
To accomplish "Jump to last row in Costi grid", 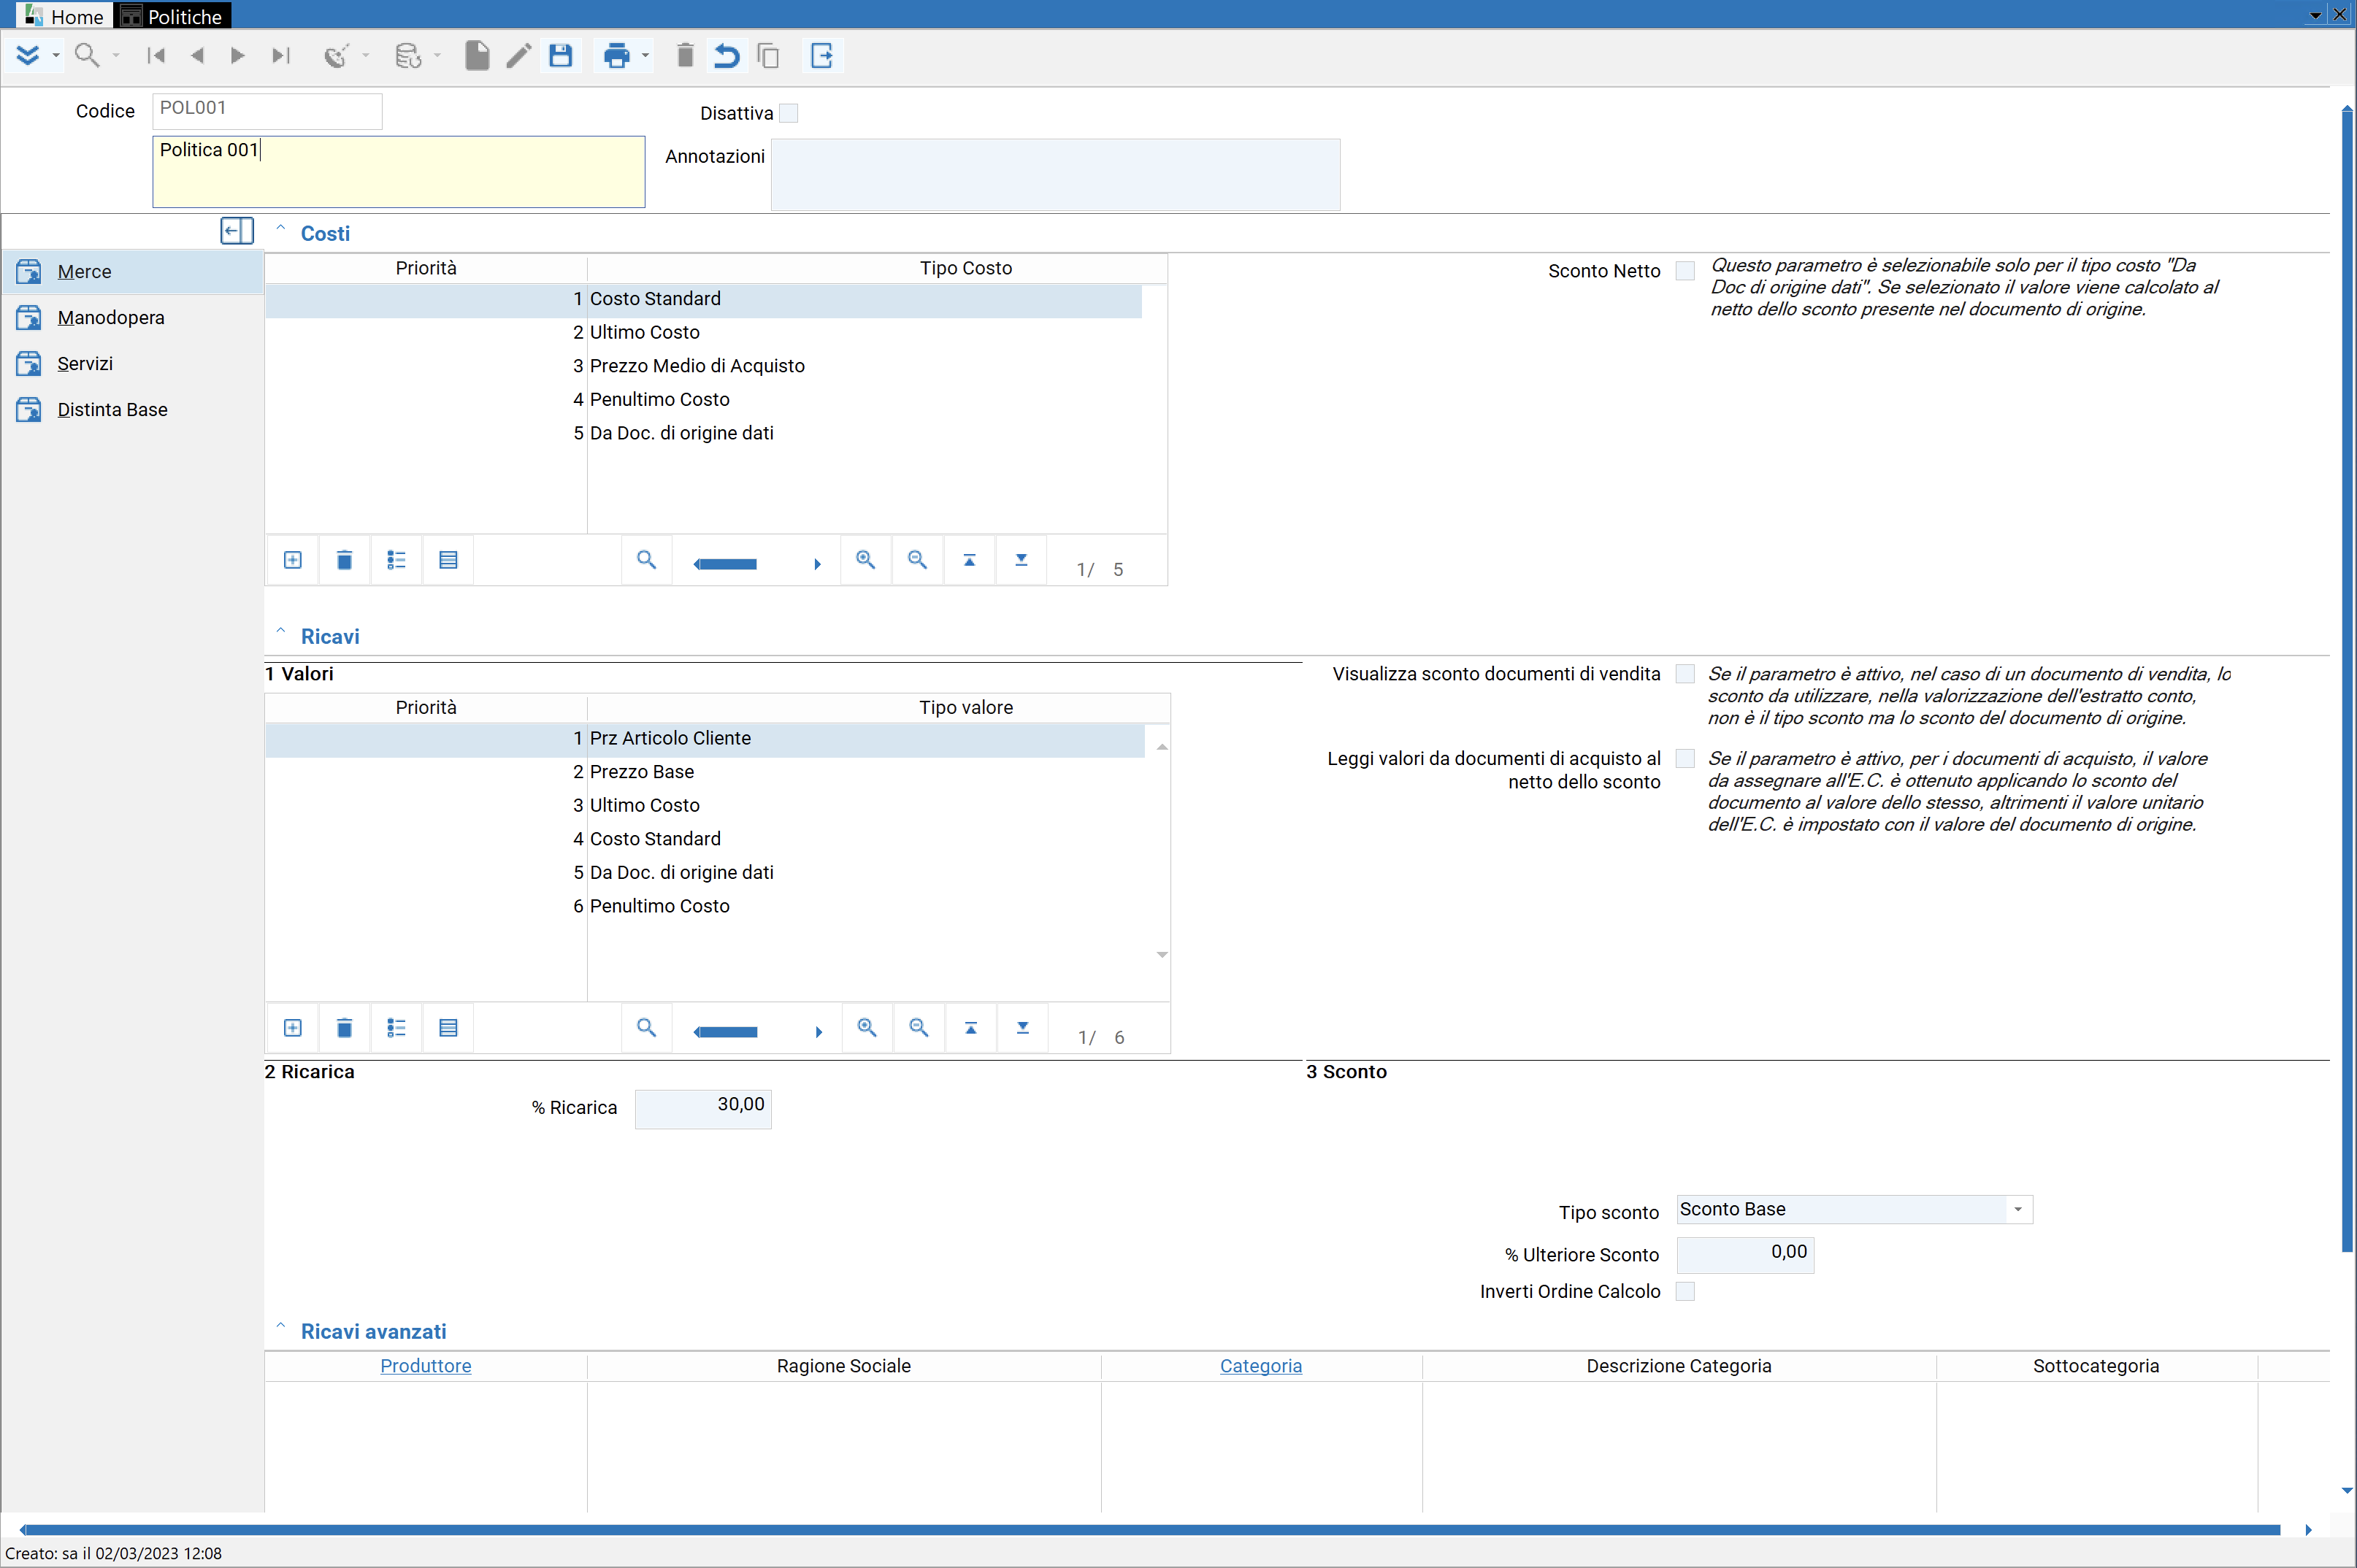I will click(x=1021, y=560).
